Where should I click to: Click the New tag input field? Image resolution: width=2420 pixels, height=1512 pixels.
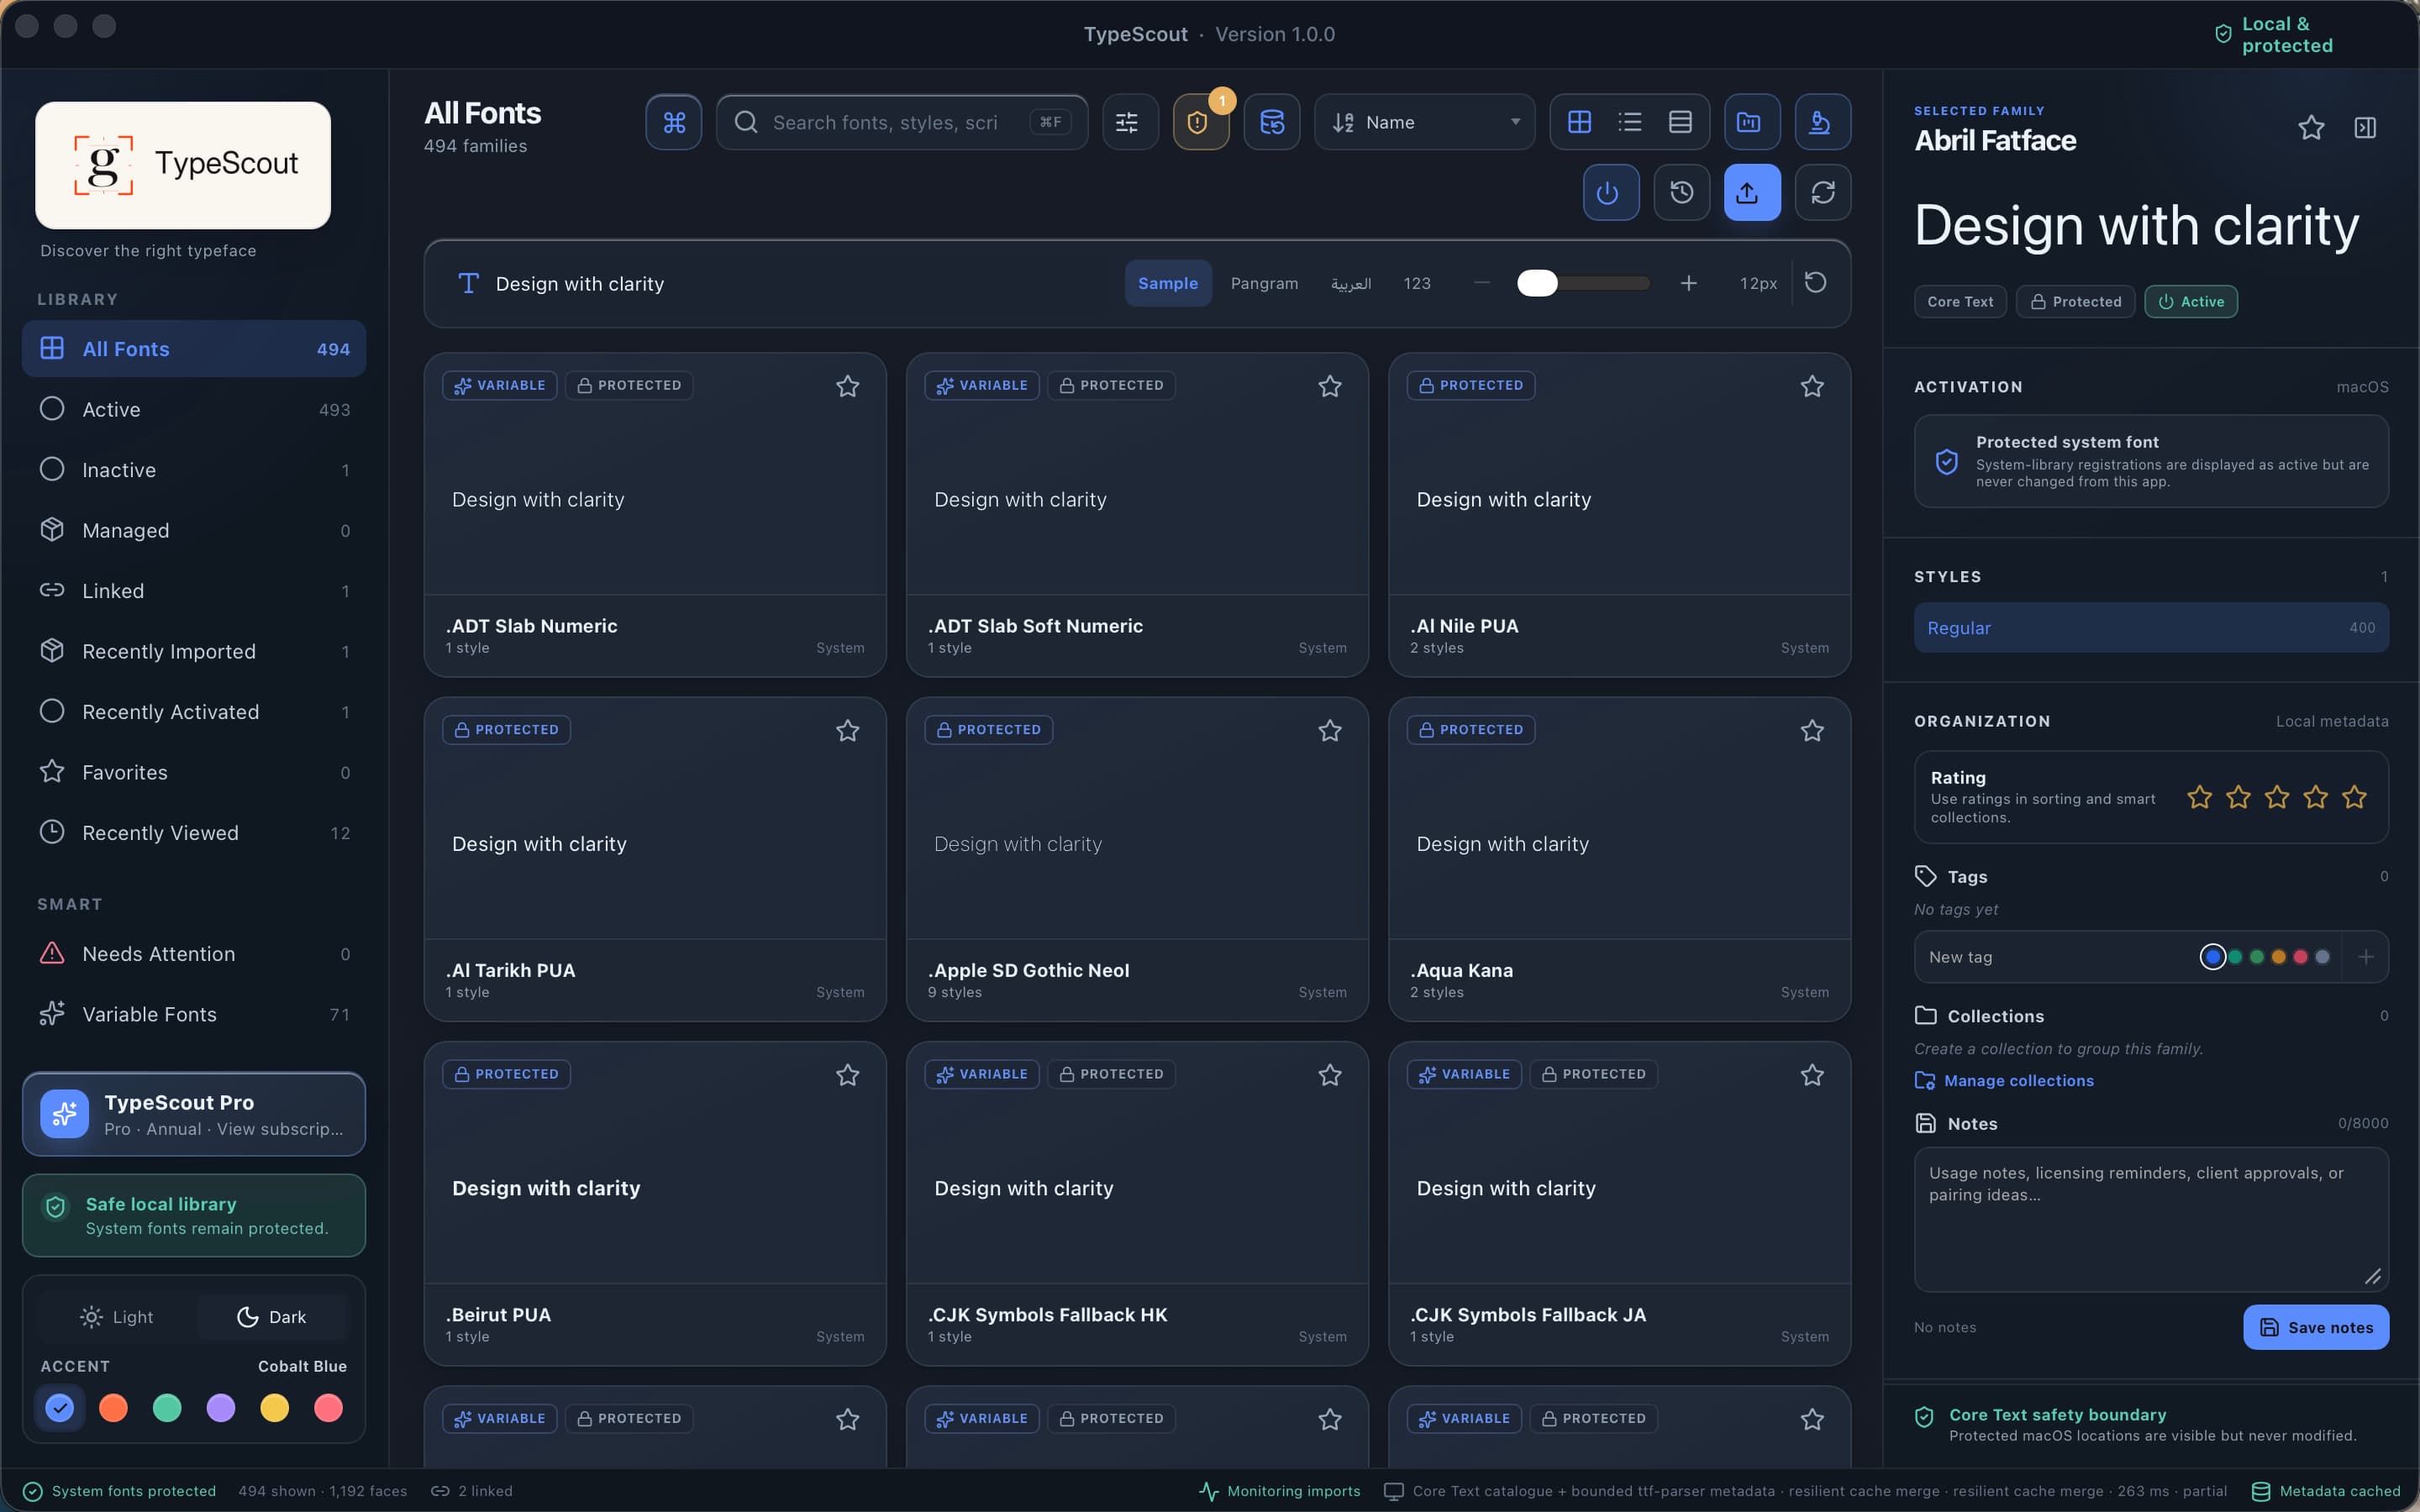(2055, 957)
